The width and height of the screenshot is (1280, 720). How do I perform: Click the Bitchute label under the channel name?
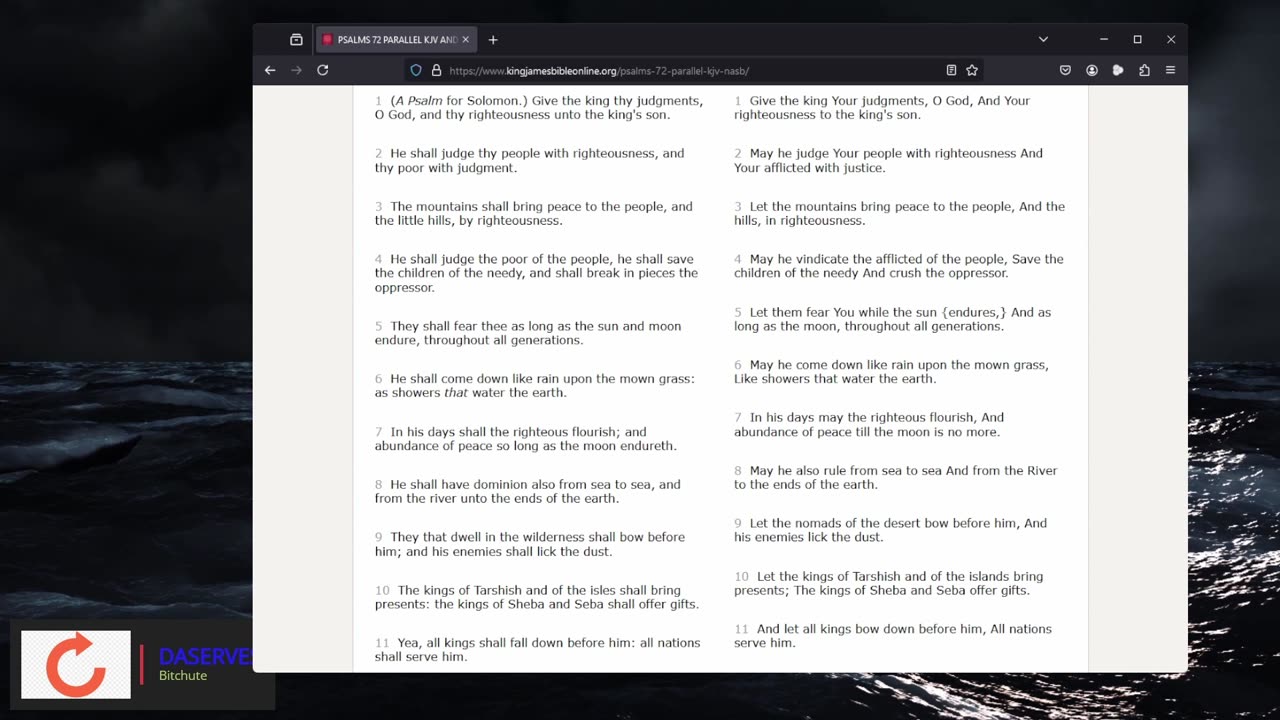(x=183, y=676)
